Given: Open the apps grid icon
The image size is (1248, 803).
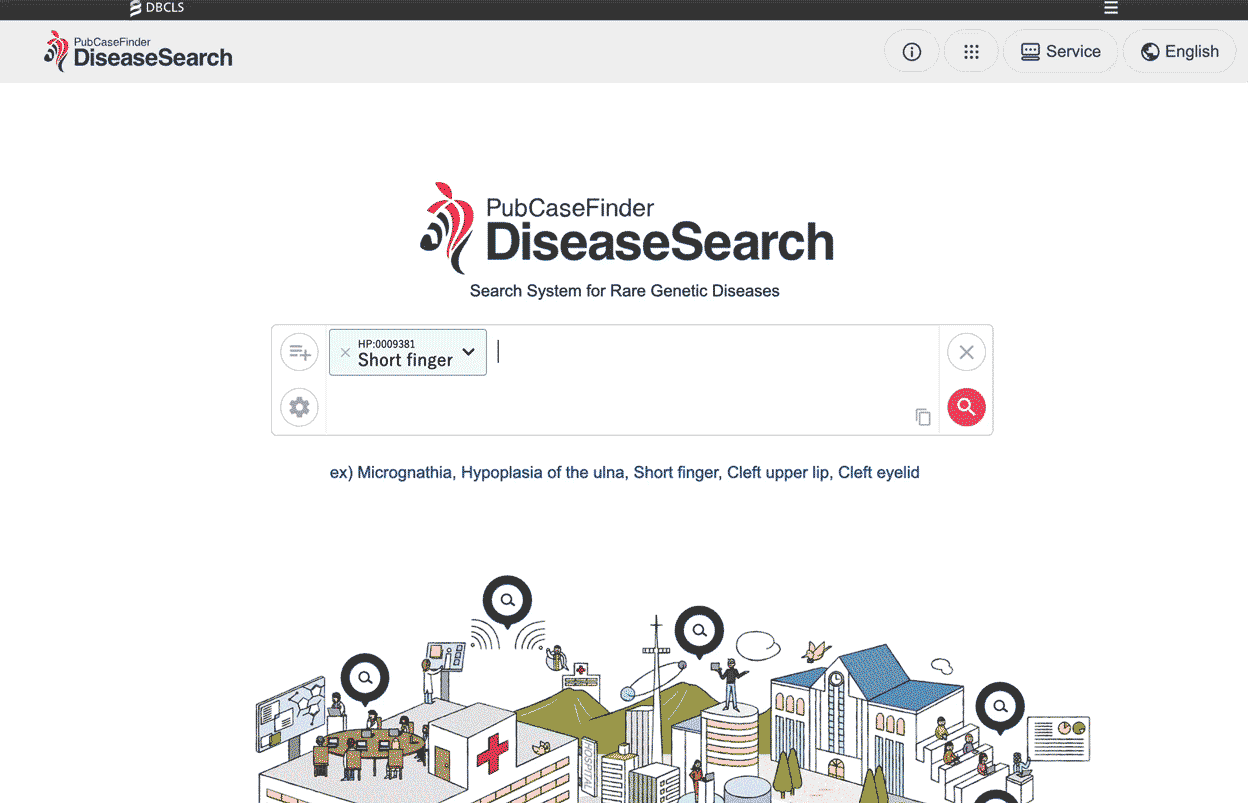Looking at the screenshot, I should click(x=971, y=52).
